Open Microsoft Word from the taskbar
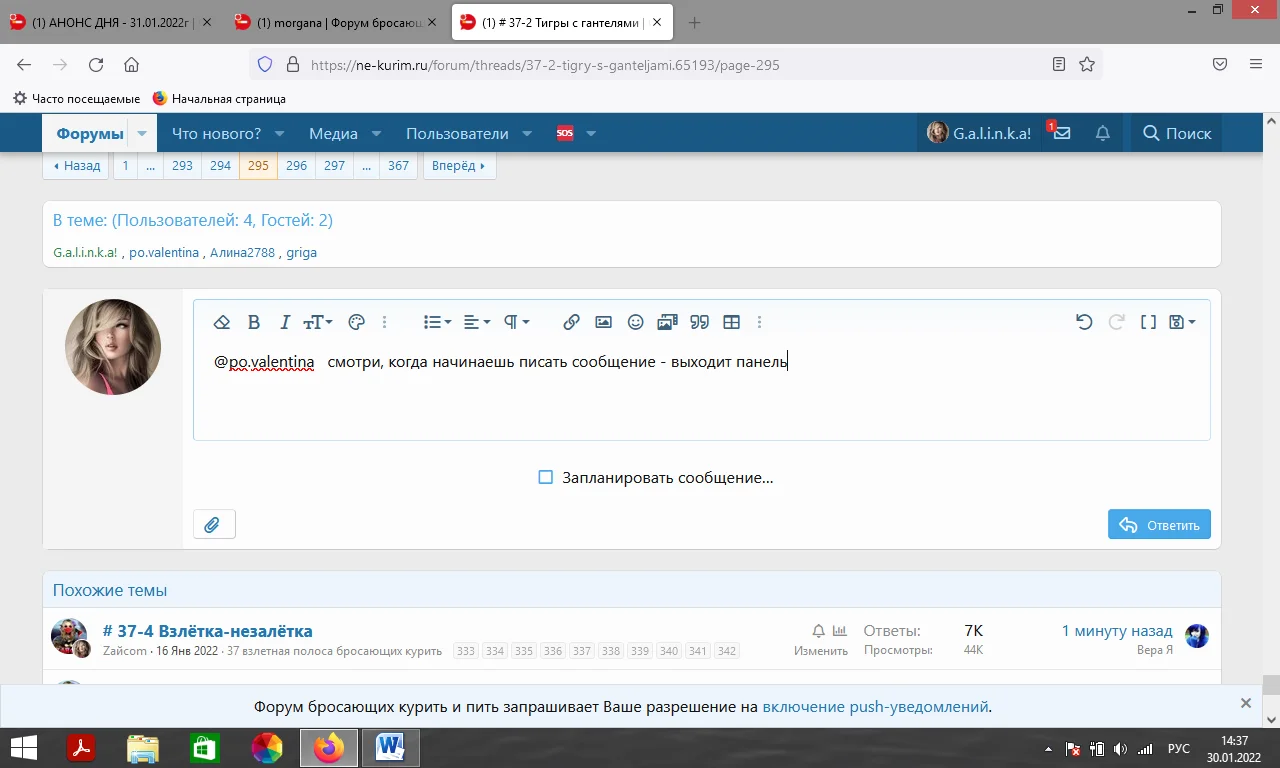Screen dimensions: 1280x768 (x=390, y=748)
